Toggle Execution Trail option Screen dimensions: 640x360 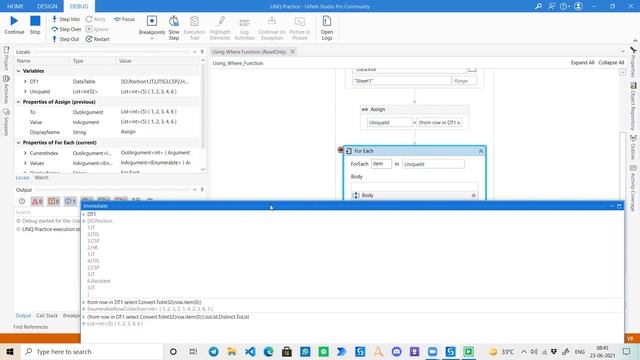[x=194, y=28]
